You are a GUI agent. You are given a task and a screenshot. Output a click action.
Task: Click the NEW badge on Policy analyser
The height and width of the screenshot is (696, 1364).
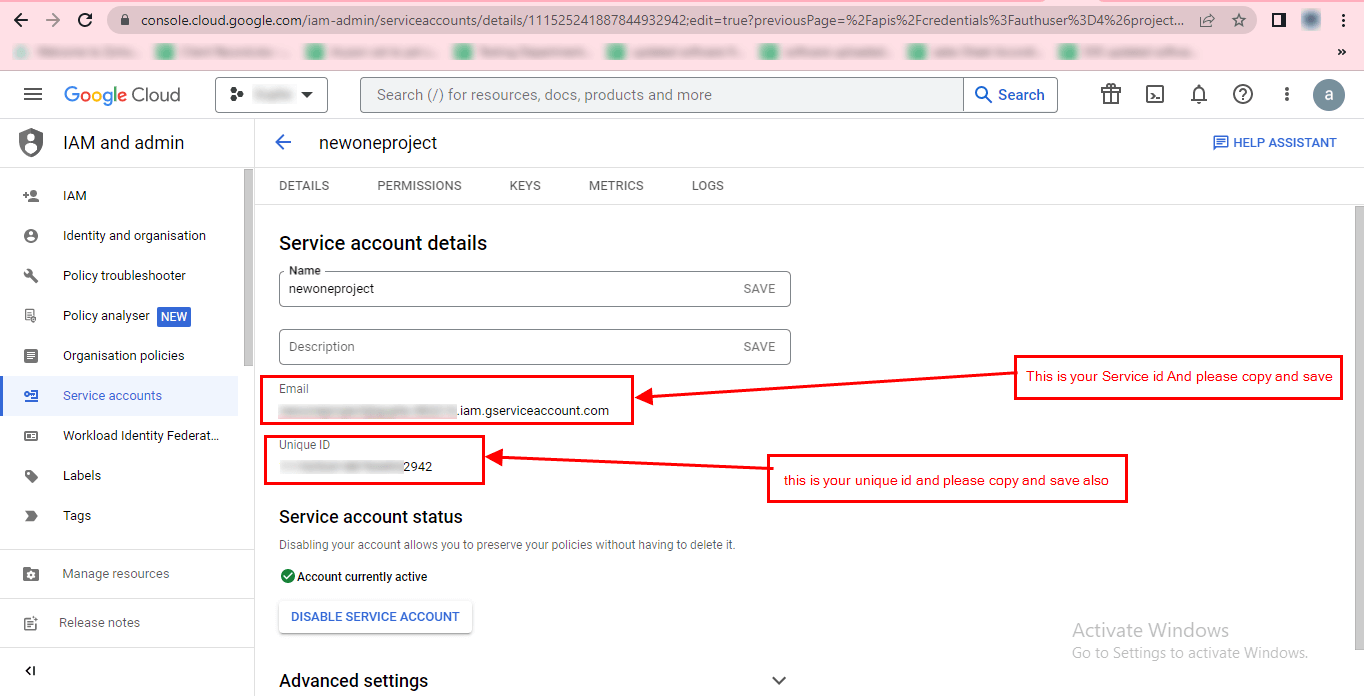point(174,316)
